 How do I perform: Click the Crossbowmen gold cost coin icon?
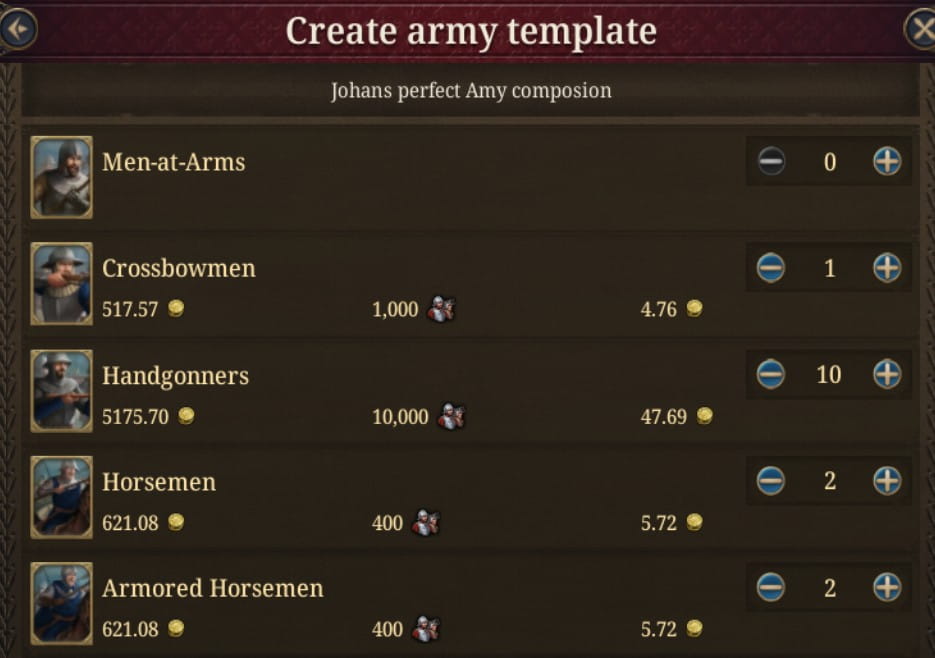(176, 309)
